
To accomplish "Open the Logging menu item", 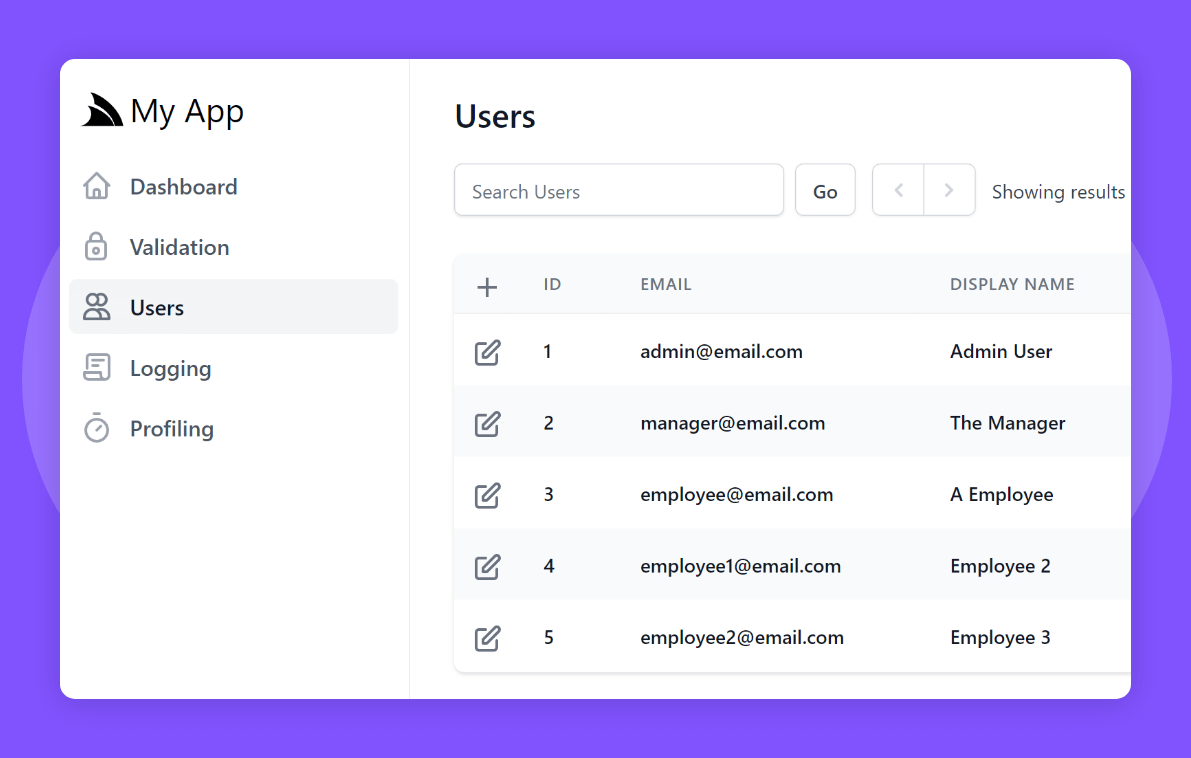I will click(170, 368).
